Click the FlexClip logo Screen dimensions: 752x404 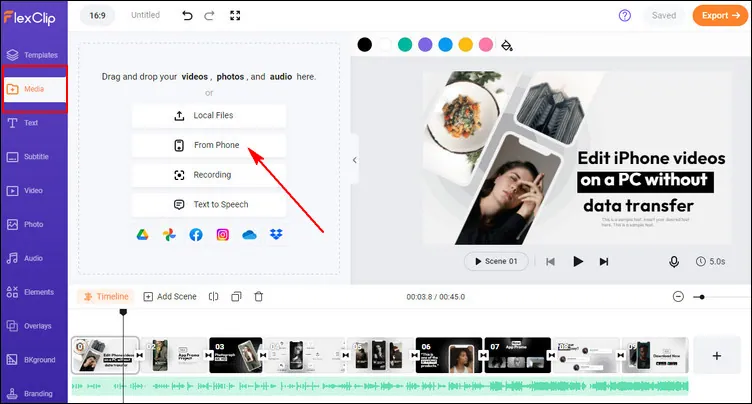(30, 18)
